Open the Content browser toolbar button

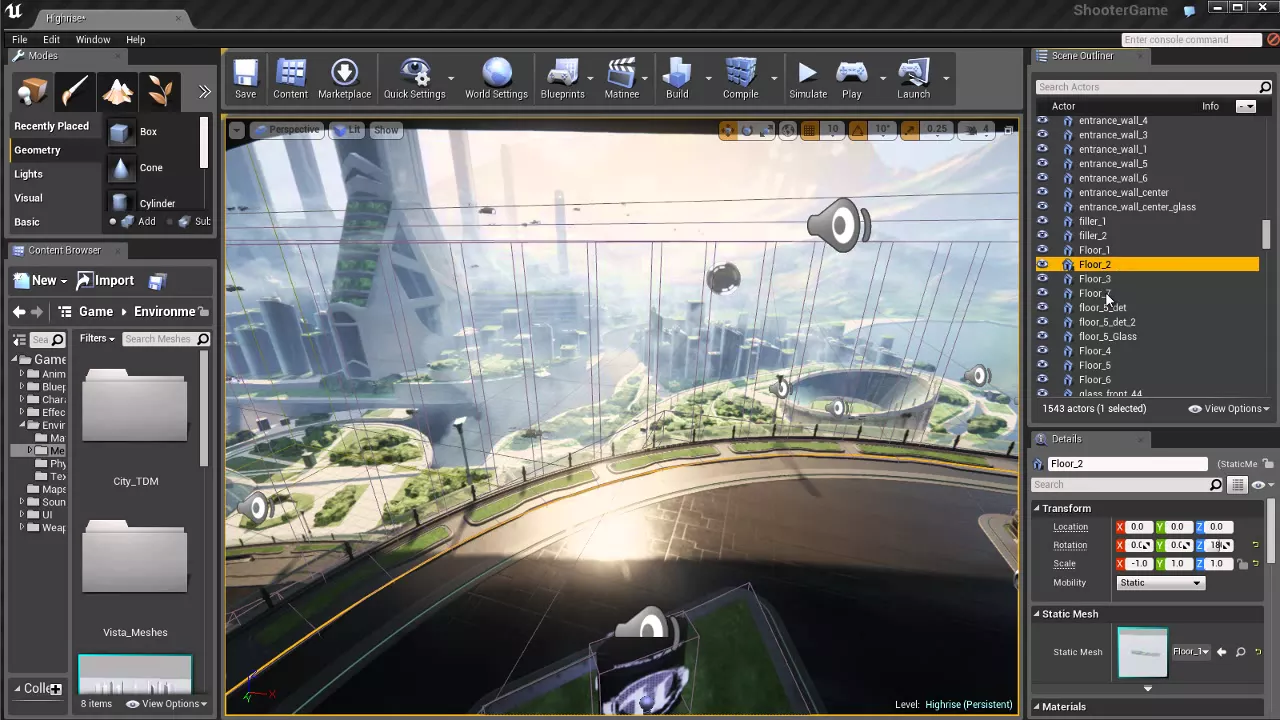pyautogui.click(x=290, y=78)
